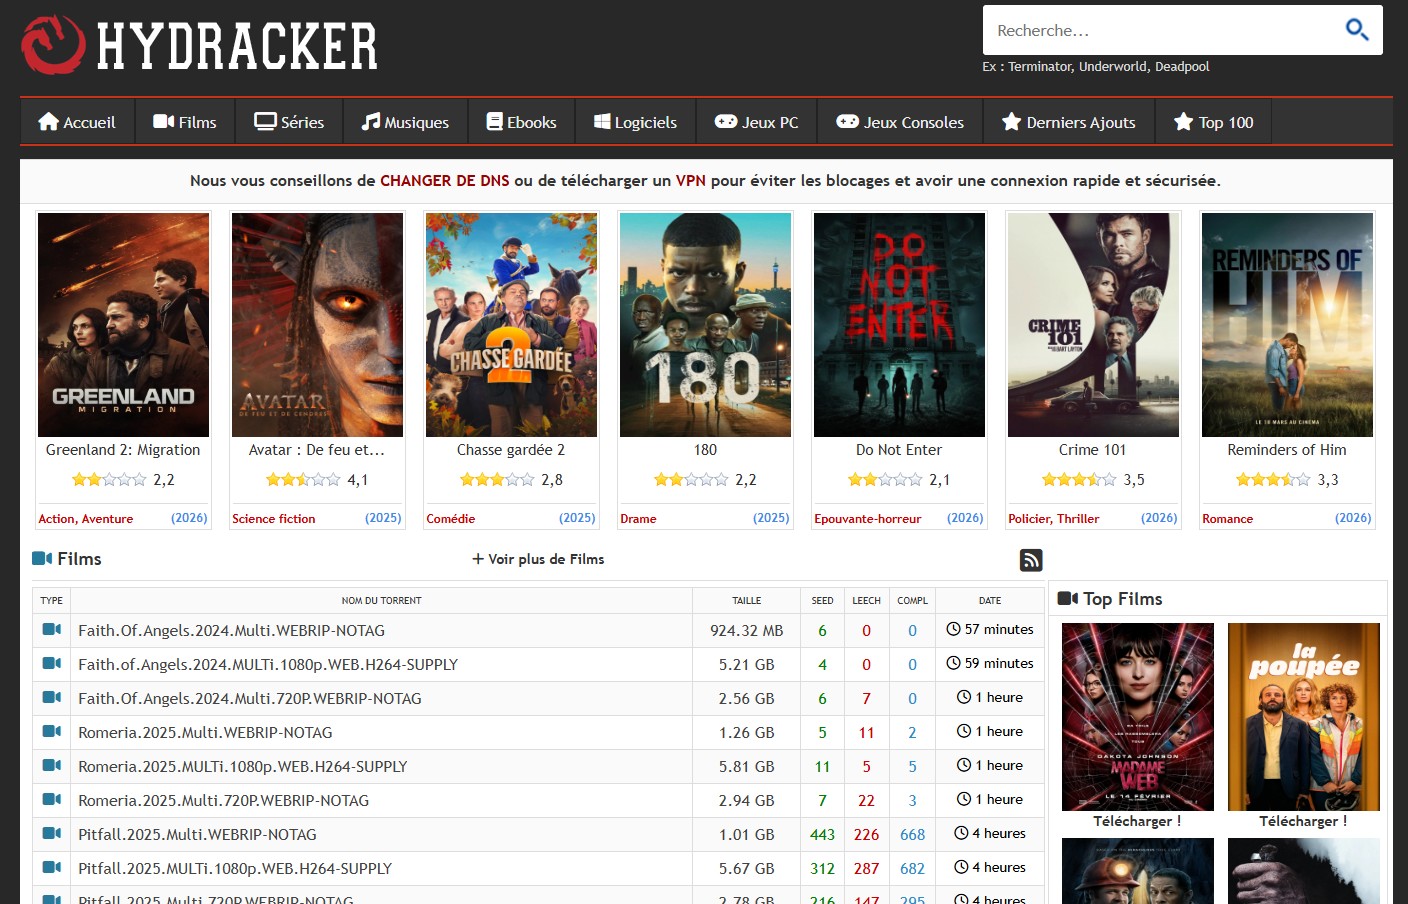1408x904 pixels.
Task: Click camera icon for Faith.Of.Angels 720P row
Action: (x=52, y=698)
